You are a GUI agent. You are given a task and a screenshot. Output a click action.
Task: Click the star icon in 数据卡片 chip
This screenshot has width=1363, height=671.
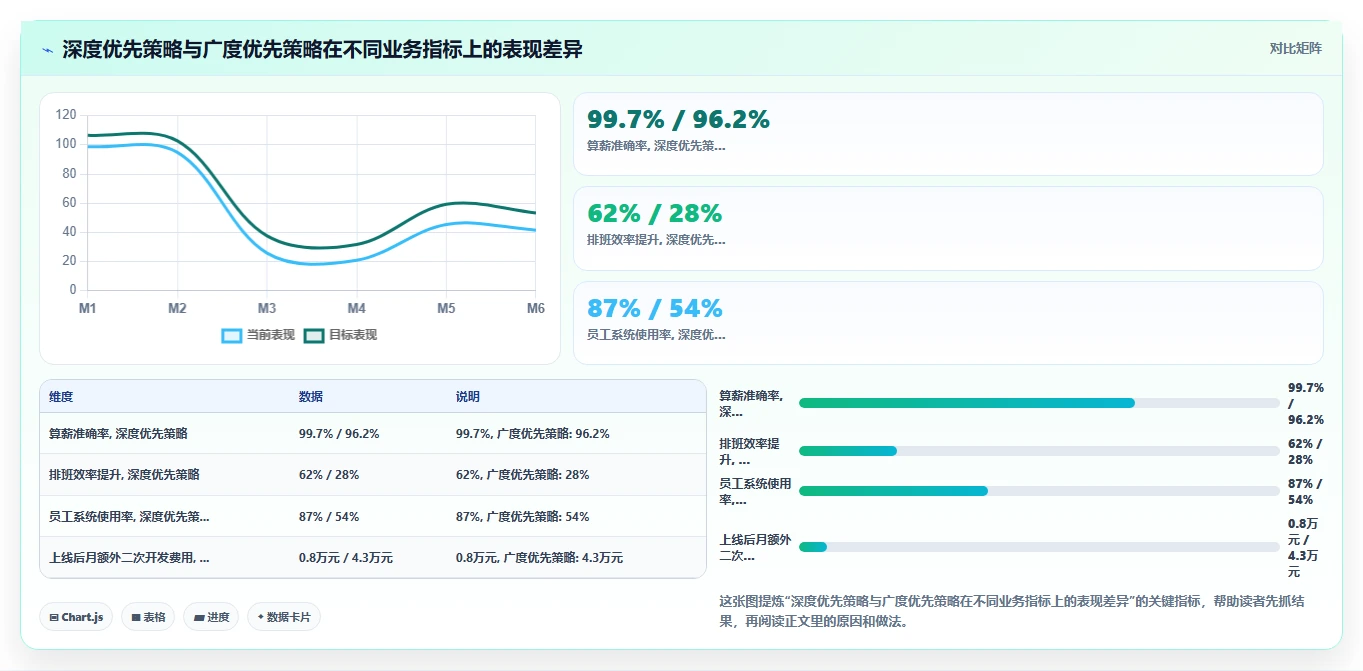click(x=261, y=617)
